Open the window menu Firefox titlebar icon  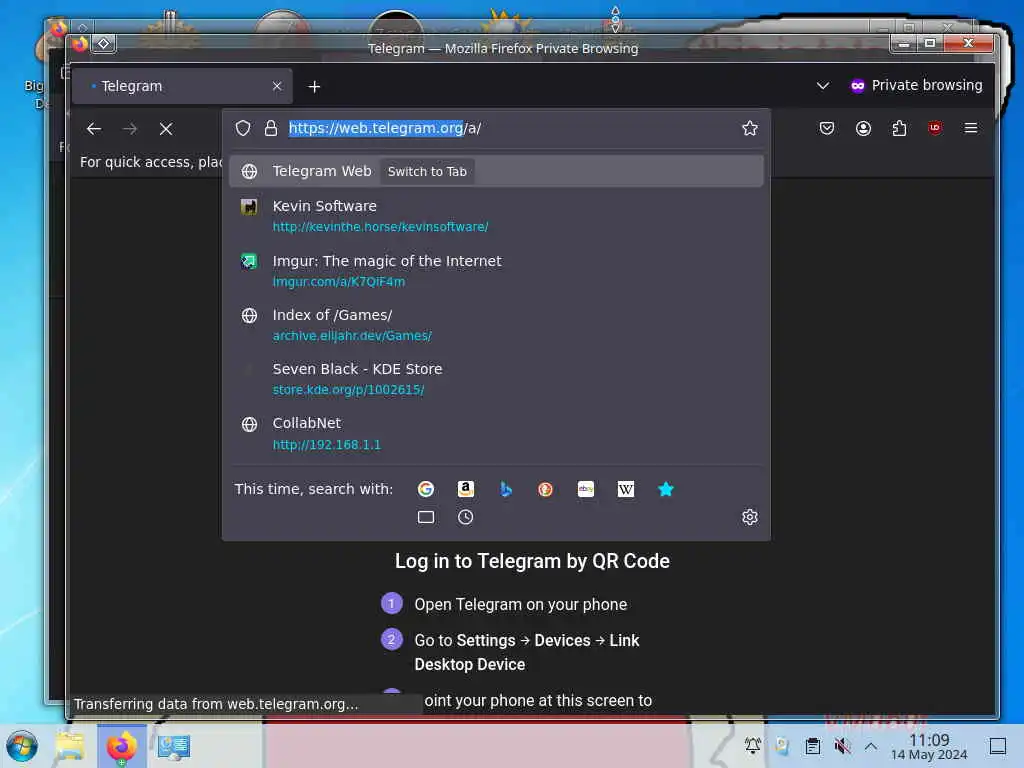coord(80,44)
